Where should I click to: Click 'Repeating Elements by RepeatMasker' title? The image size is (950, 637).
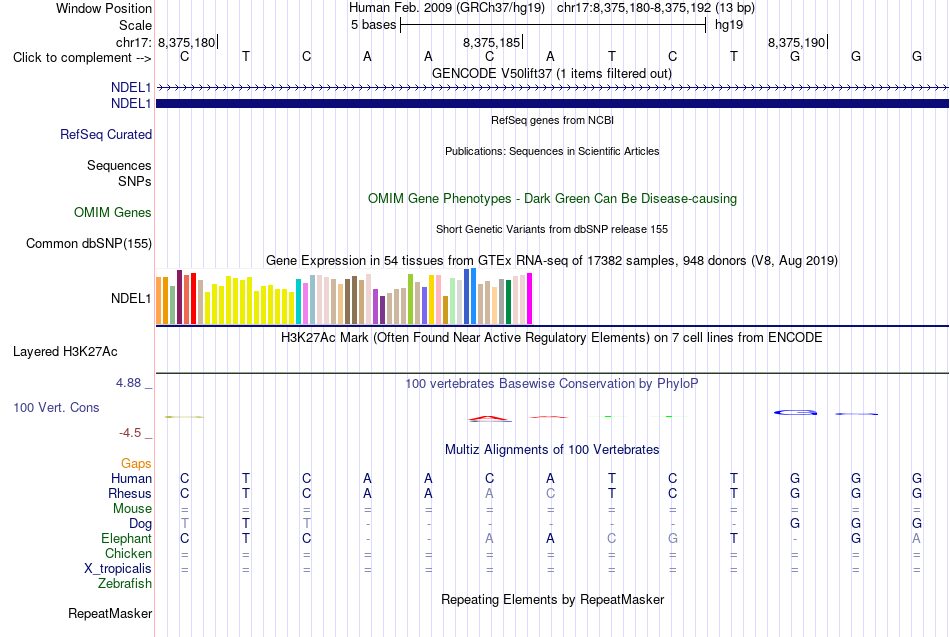tap(552, 599)
